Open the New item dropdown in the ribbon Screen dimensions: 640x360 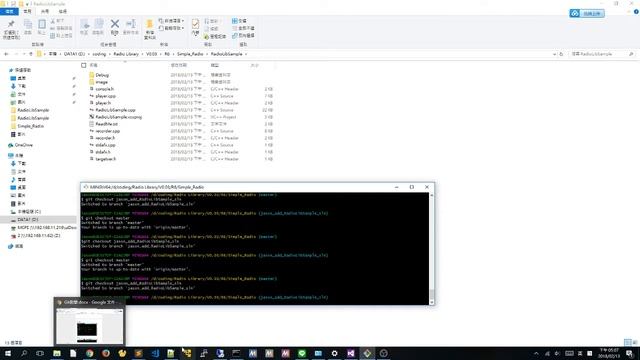click(171, 21)
